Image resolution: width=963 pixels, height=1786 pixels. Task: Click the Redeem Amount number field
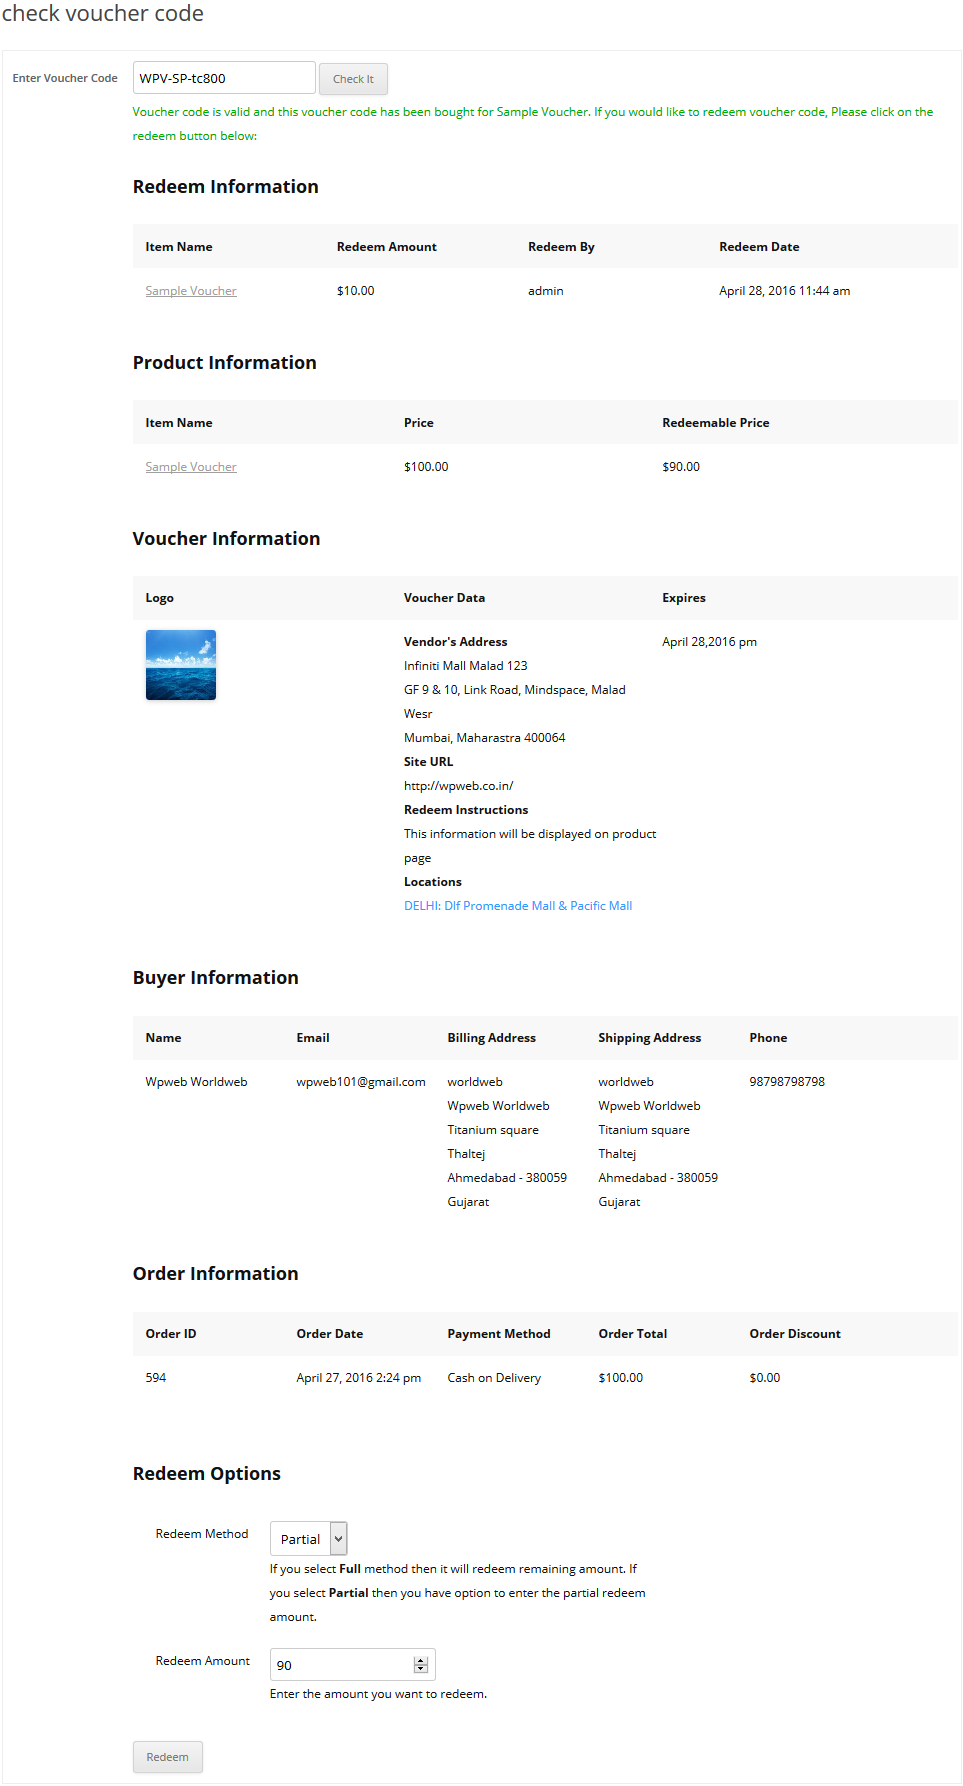[342, 1665]
